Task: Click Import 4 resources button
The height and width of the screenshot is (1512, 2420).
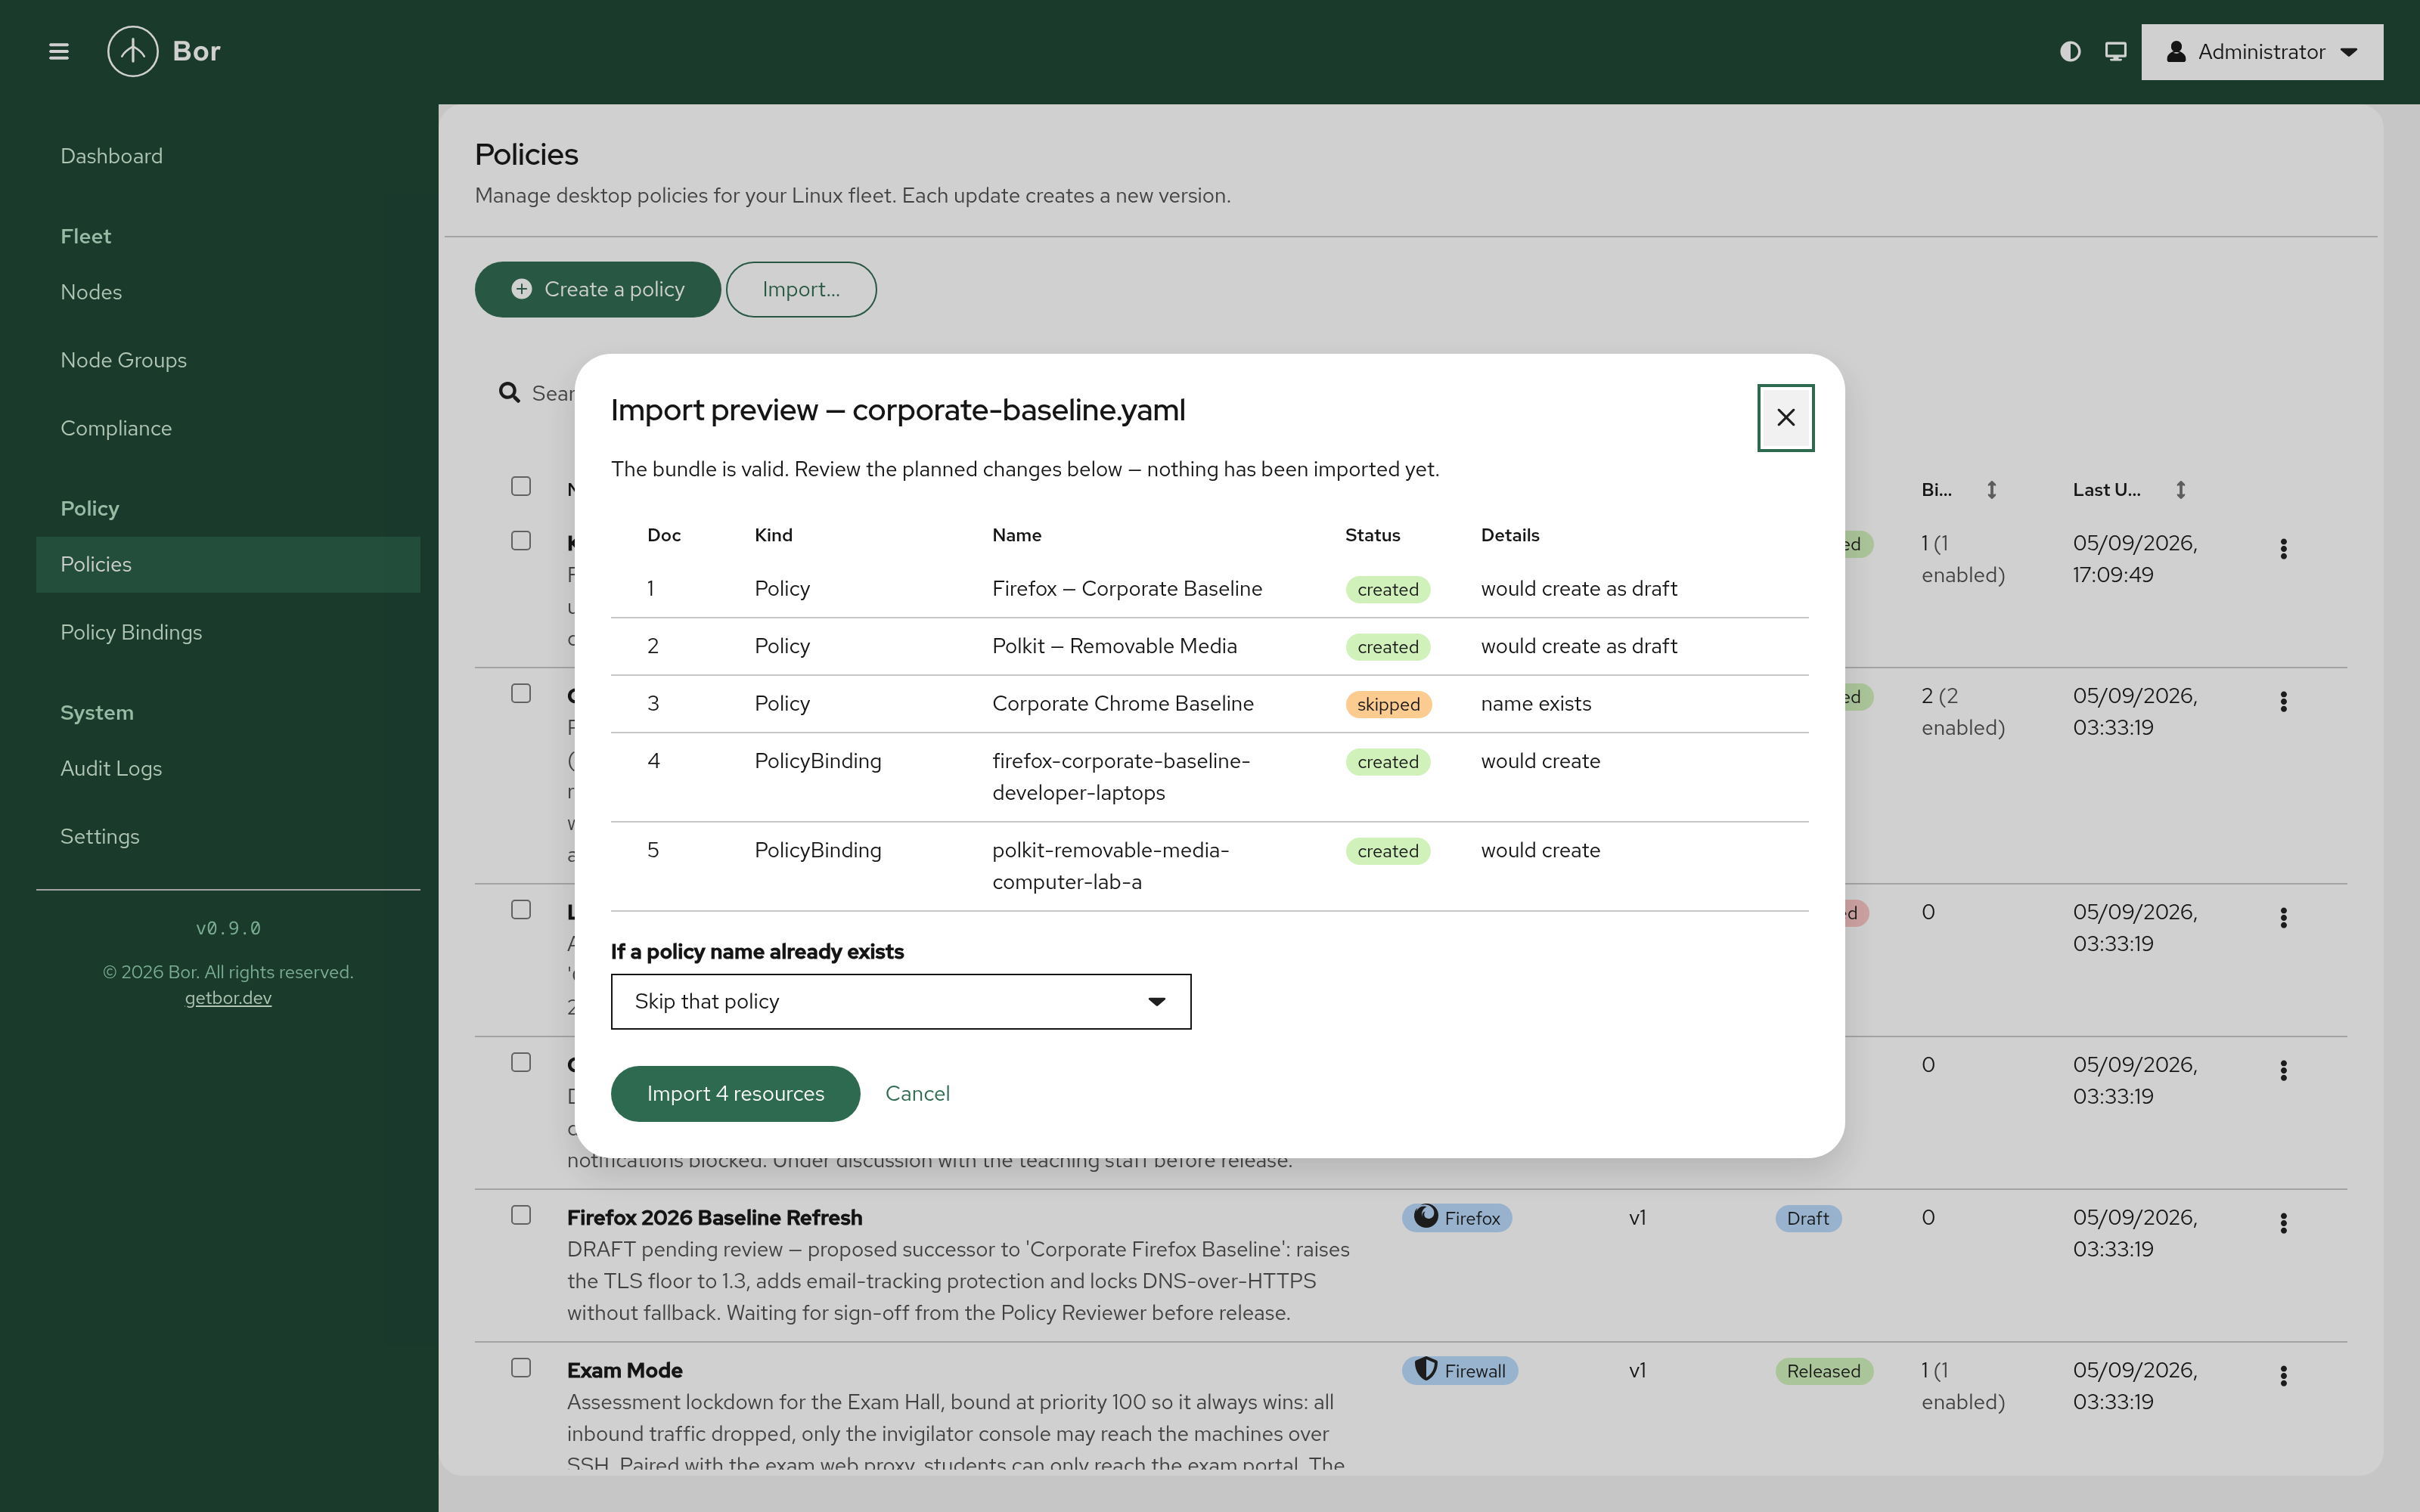Action: [735, 1094]
